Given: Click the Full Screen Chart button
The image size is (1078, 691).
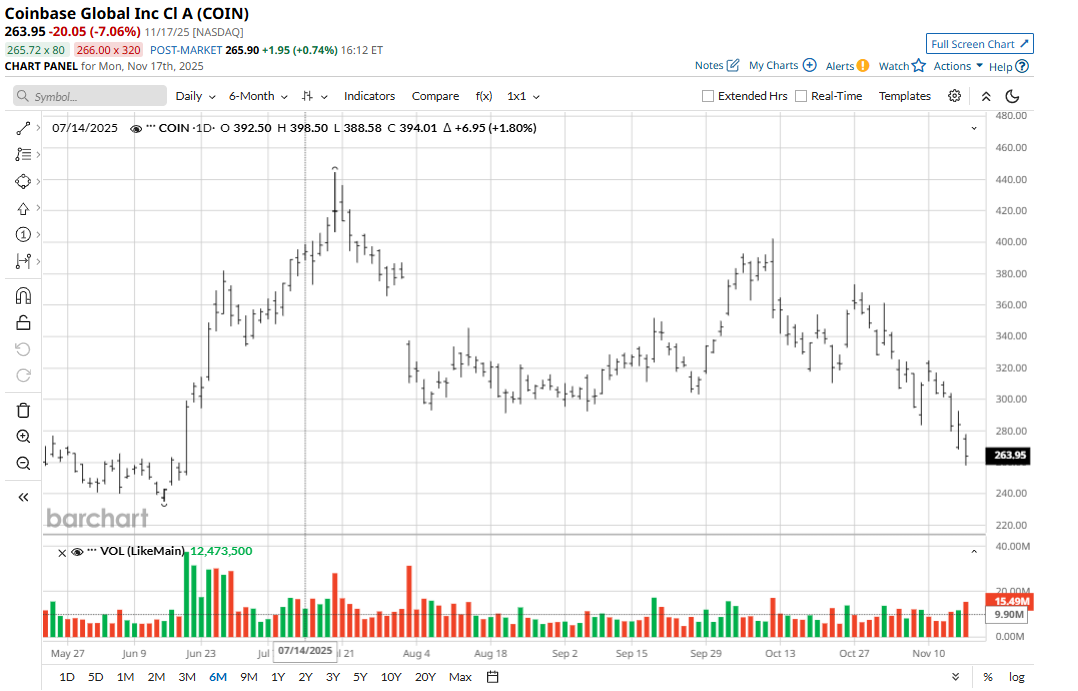Looking at the screenshot, I should (x=979, y=44).
